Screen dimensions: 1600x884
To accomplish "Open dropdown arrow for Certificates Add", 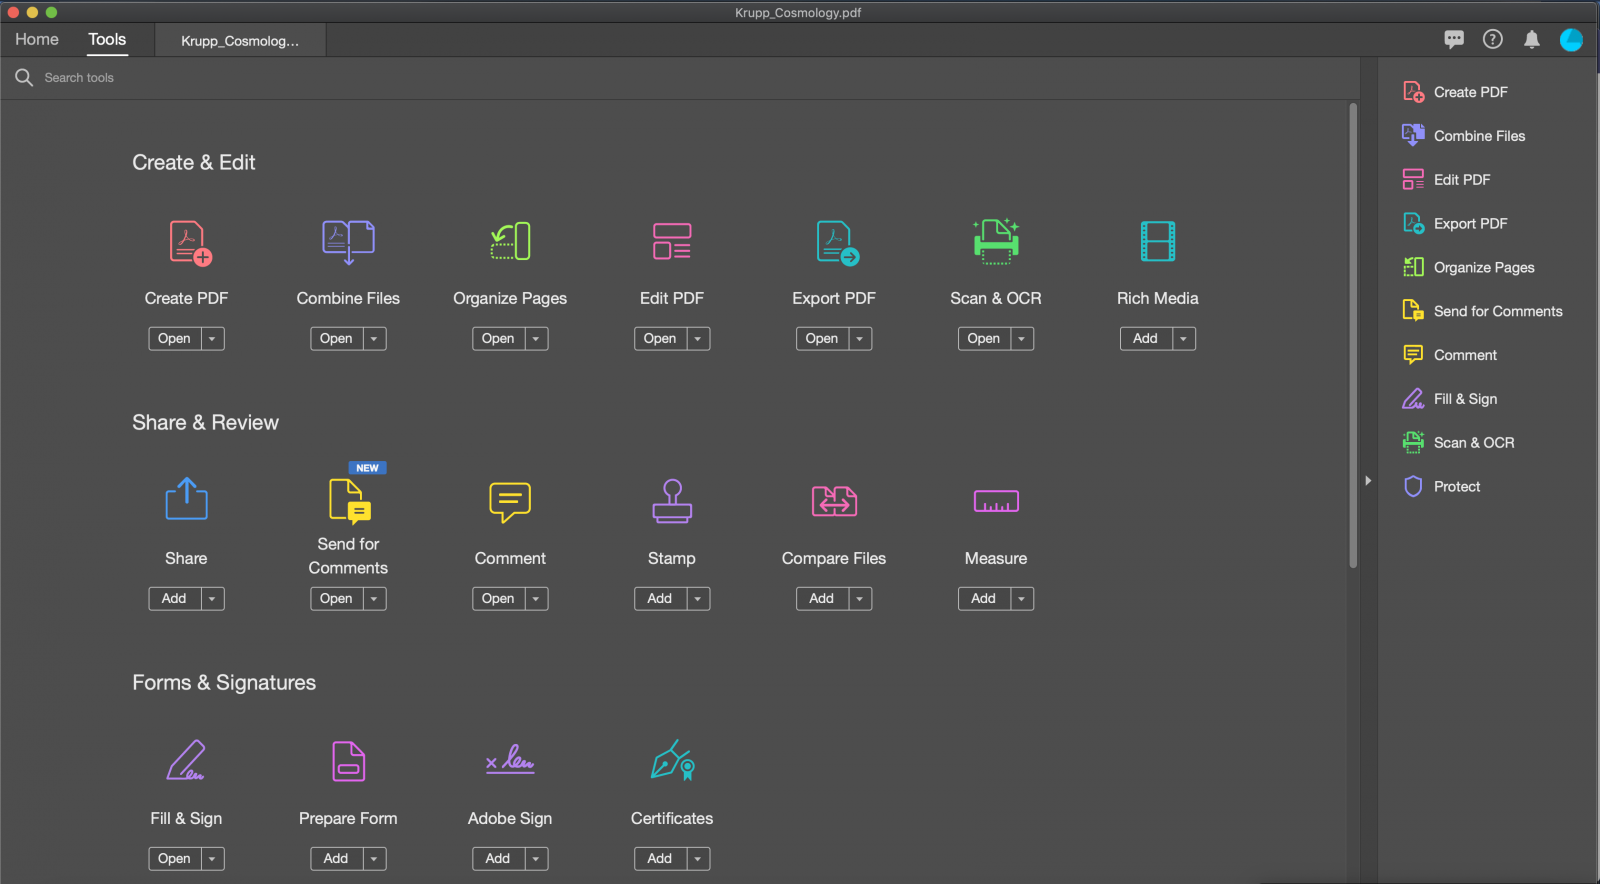I will click(698, 859).
